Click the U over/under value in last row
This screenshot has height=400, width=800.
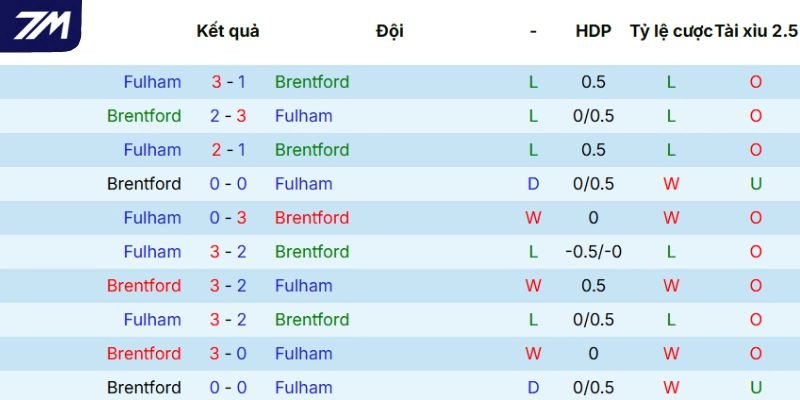(x=756, y=387)
